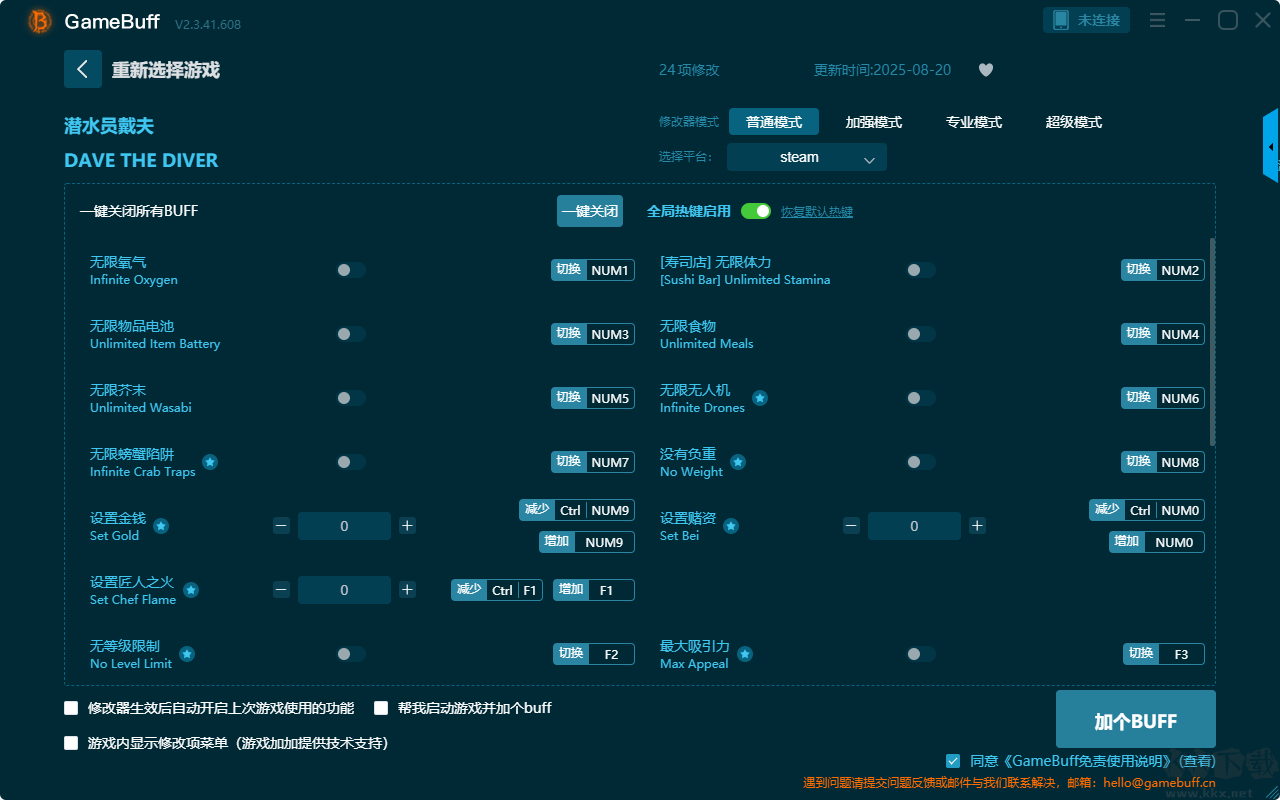This screenshot has height=800, width=1280.
Task: Toggle Unlimited Item Battery switch
Action: pos(351,334)
